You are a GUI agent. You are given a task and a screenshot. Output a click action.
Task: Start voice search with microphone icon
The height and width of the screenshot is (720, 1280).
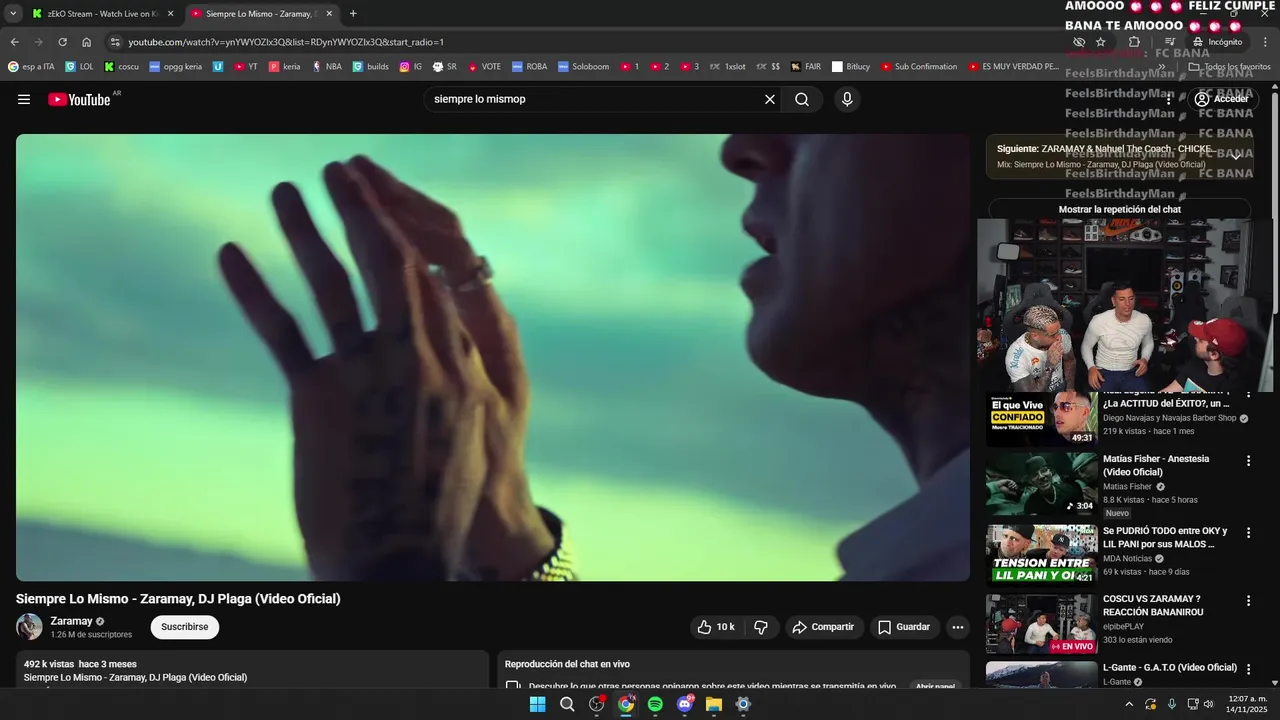[x=847, y=99]
